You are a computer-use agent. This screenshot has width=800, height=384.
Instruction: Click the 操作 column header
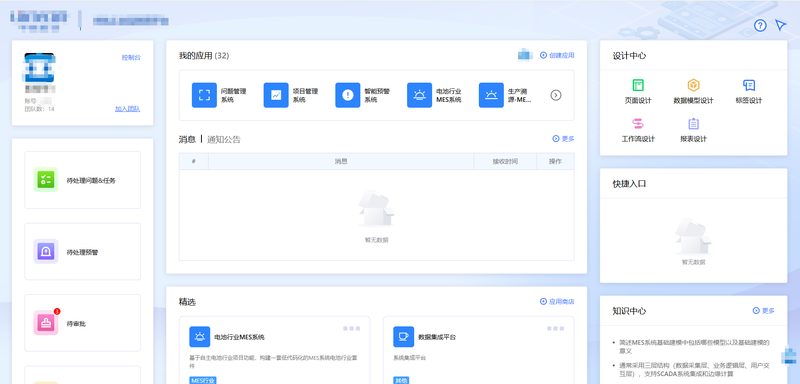555,161
